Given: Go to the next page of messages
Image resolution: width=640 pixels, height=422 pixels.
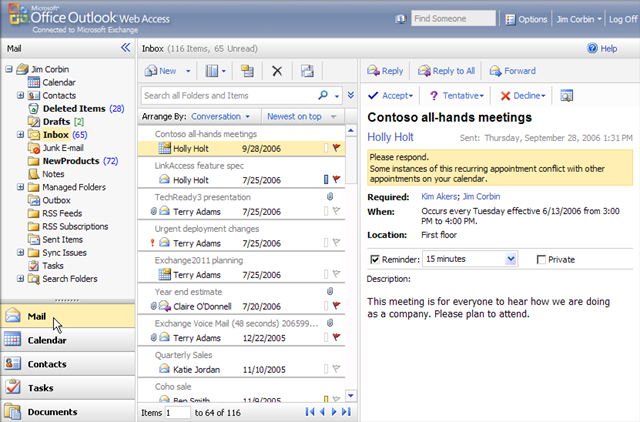Looking at the screenshot, I should click(334, 411).
